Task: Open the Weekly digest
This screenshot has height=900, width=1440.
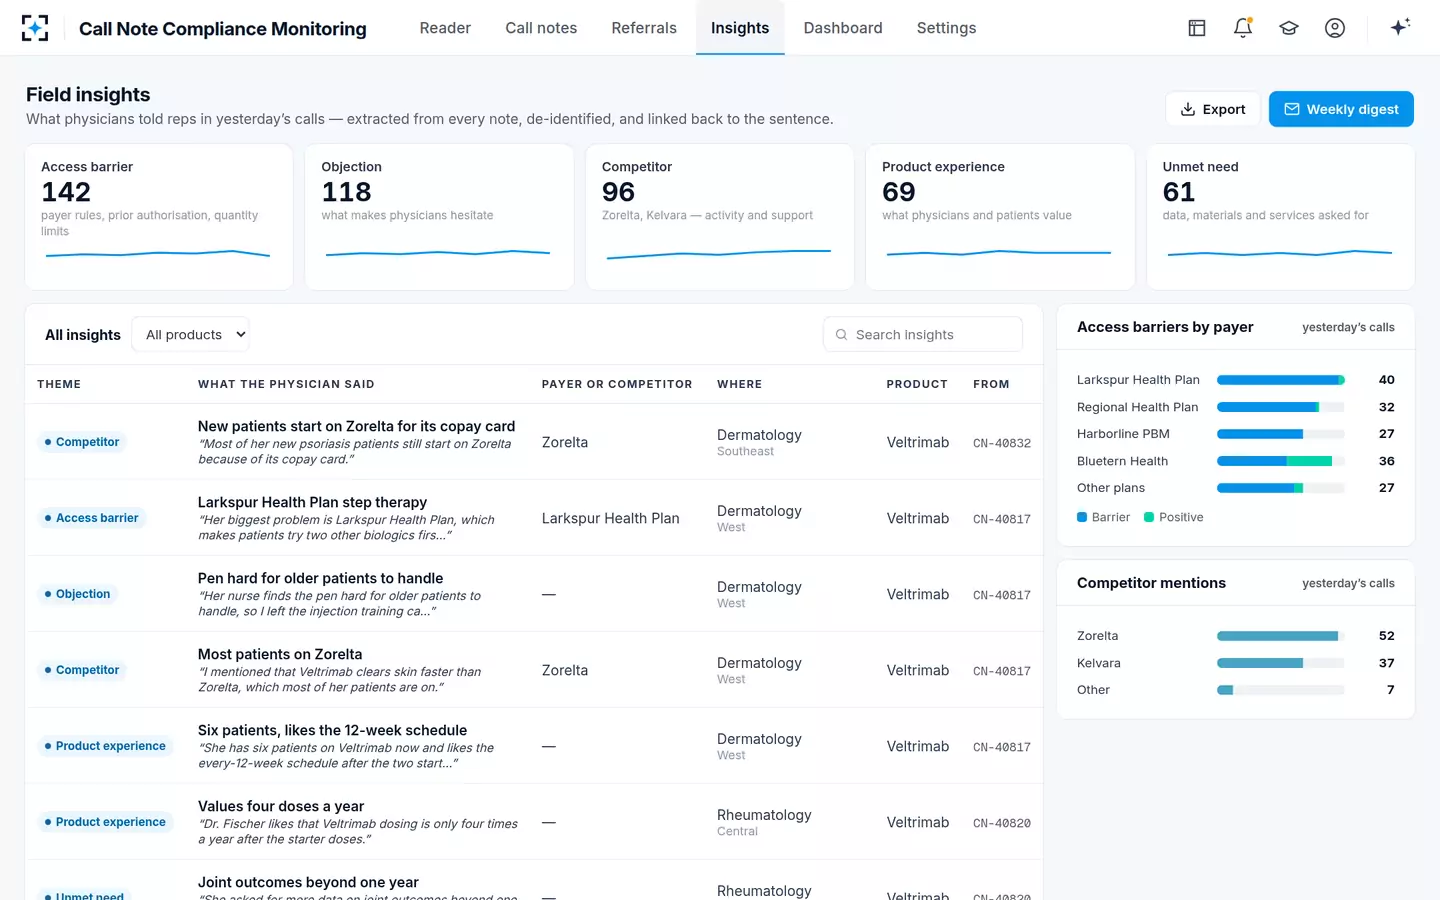Action: (x=1341, y=109)
